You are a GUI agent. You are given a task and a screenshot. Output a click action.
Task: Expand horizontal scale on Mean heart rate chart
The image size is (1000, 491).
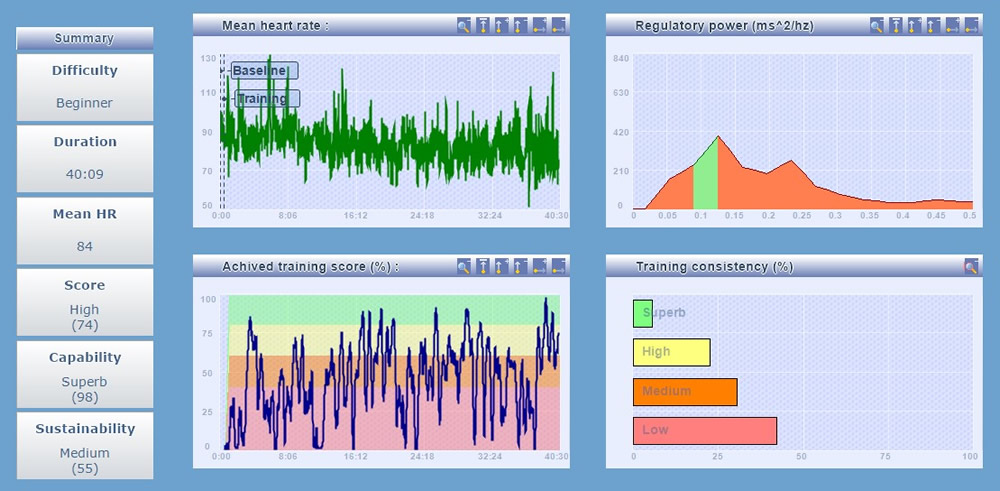(539, 25)
